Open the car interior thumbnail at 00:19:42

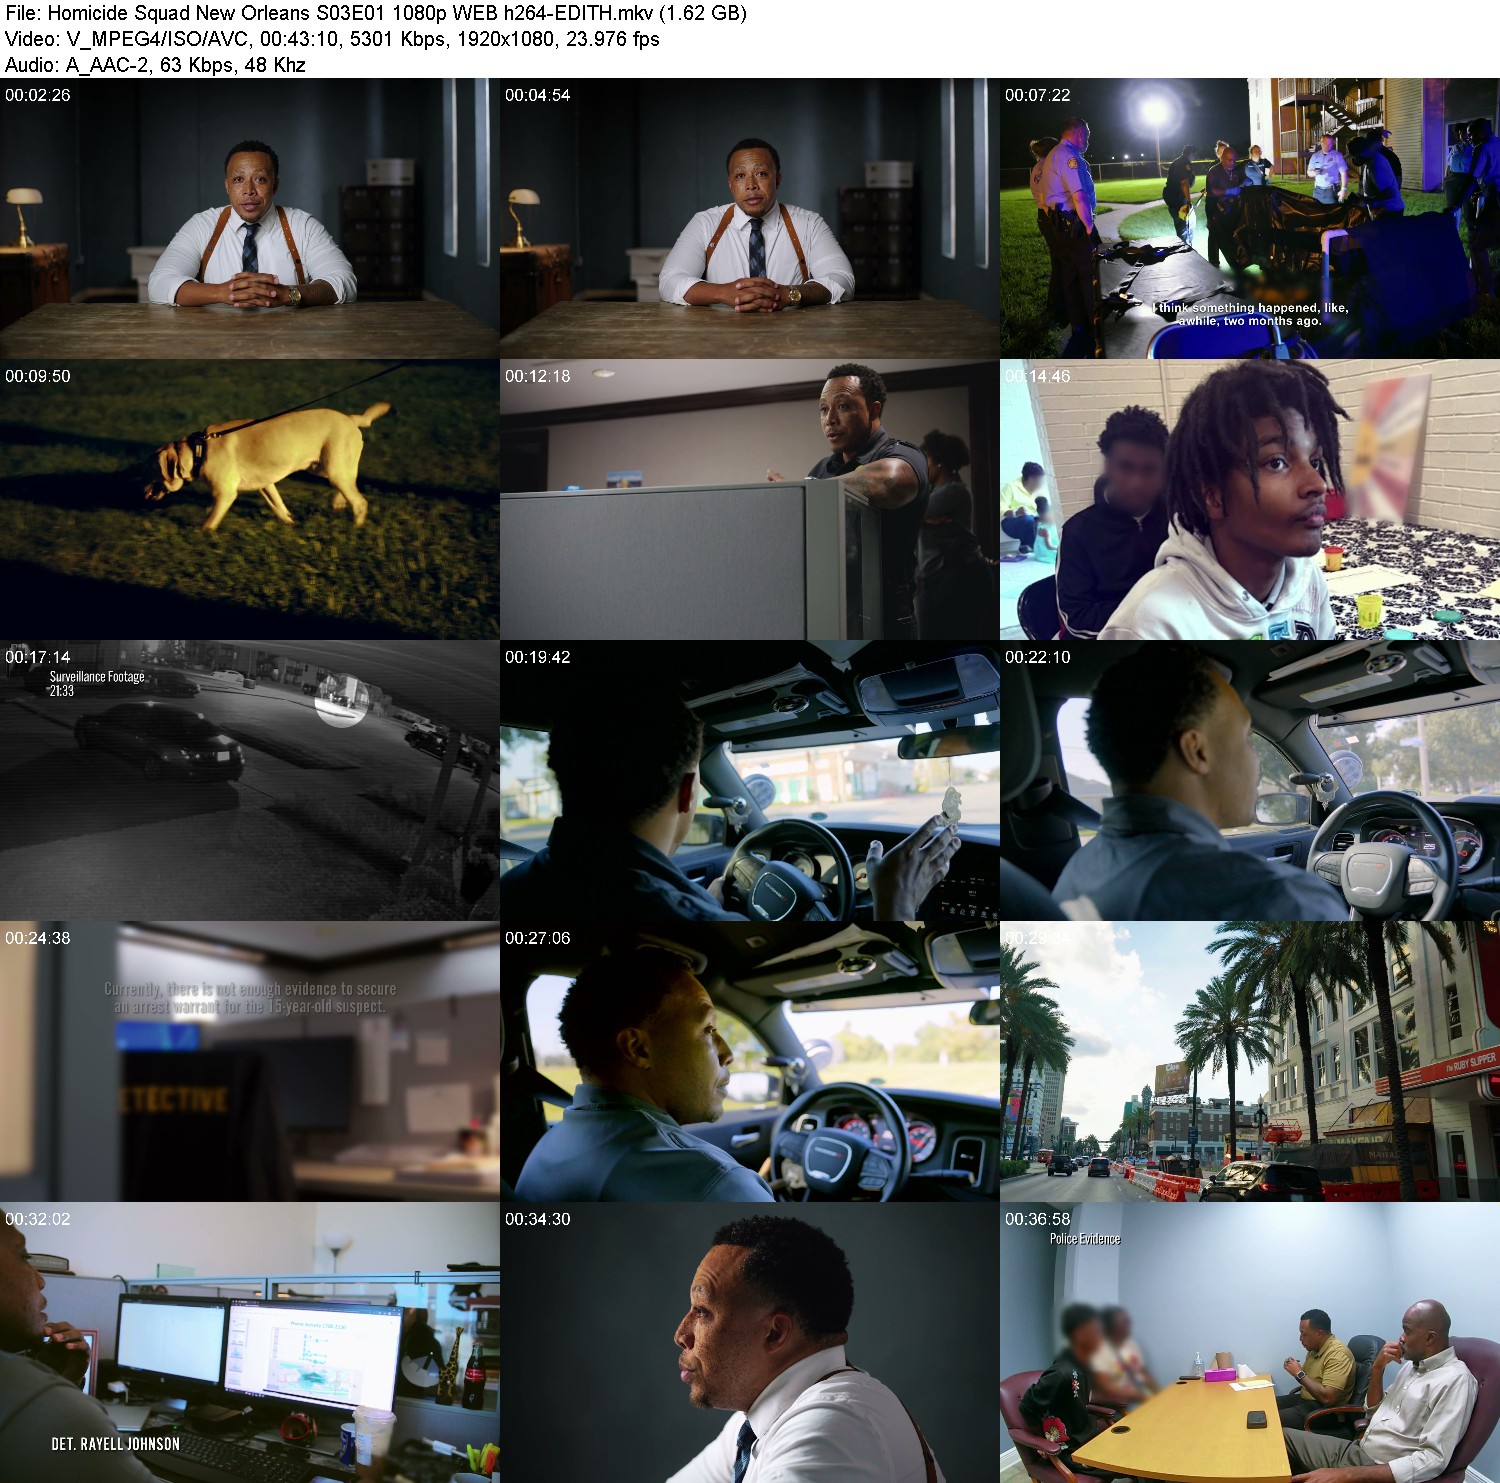(x=749, y=781)
